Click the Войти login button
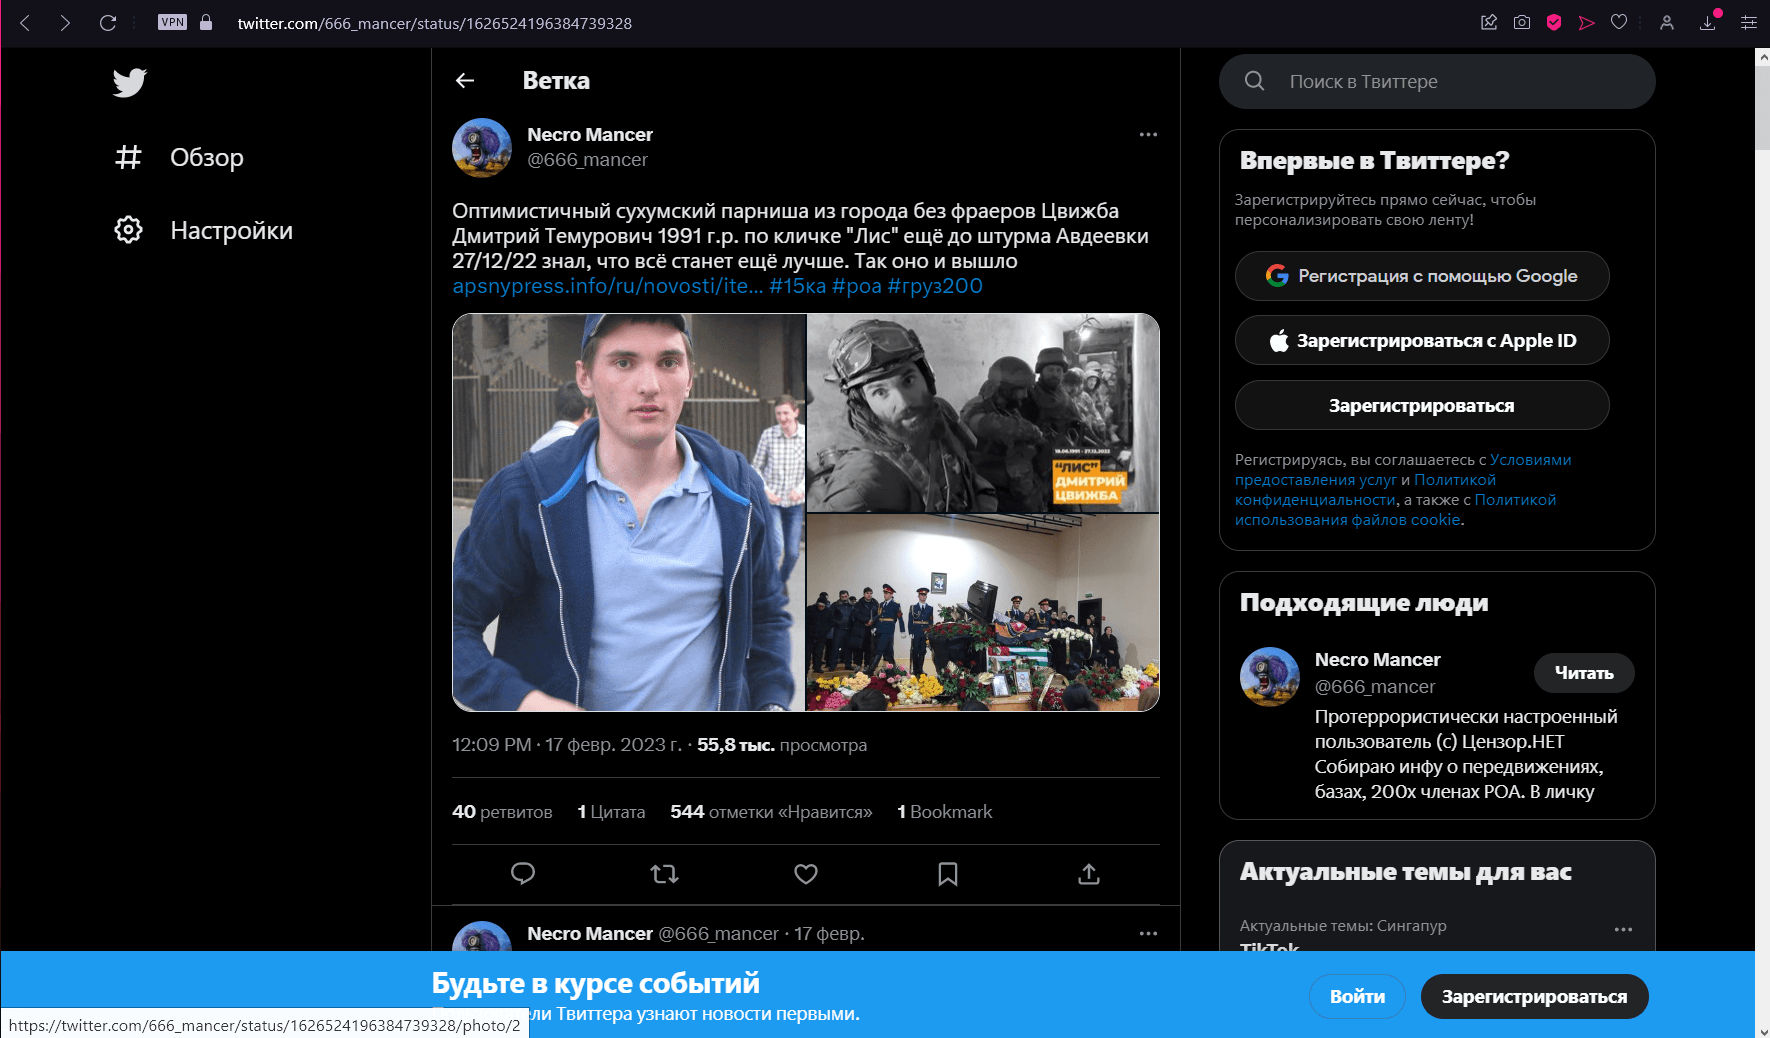This screenshot has width=1770, height=1038. (1357, 996)
